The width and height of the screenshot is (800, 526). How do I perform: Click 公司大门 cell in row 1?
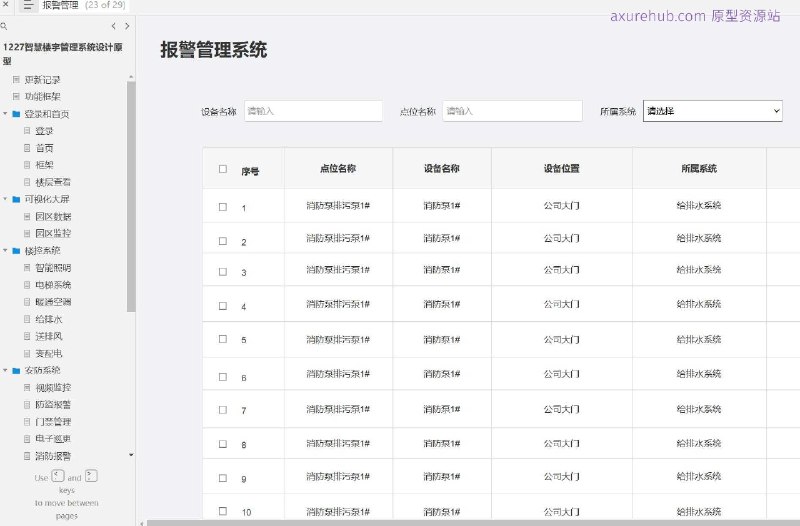coord(561,206)
